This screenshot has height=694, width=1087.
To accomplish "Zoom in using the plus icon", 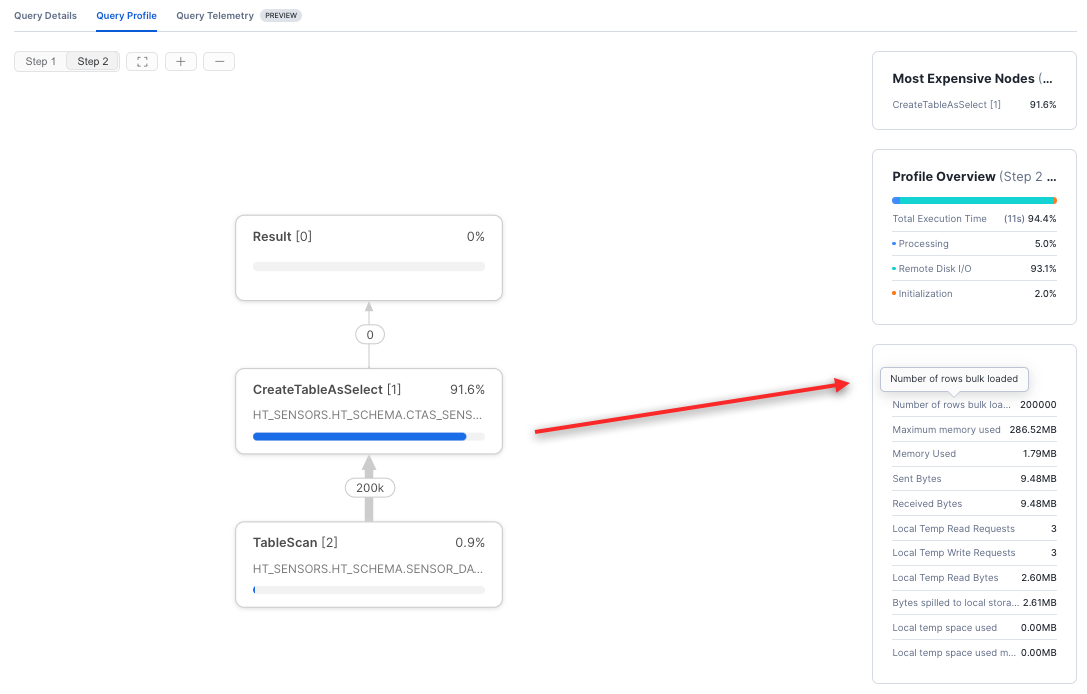I will tap(180, 61).
